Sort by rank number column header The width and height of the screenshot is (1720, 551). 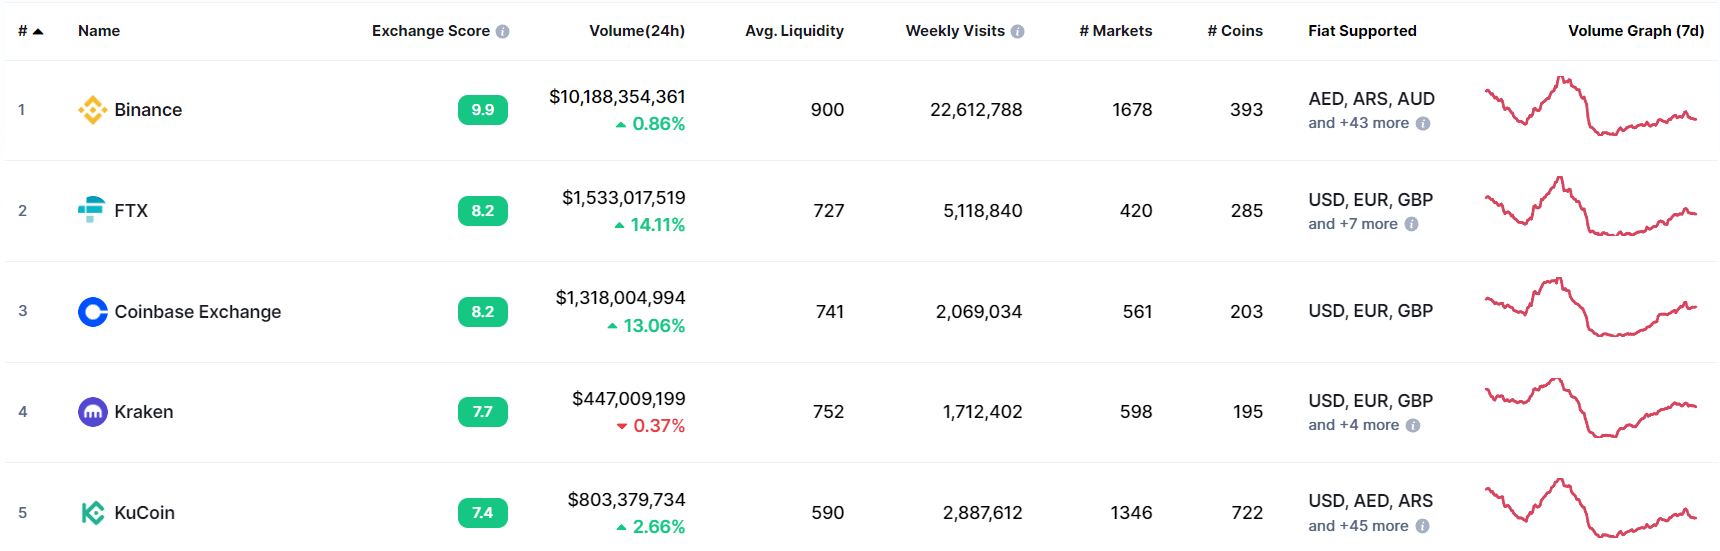pos(30,31)
